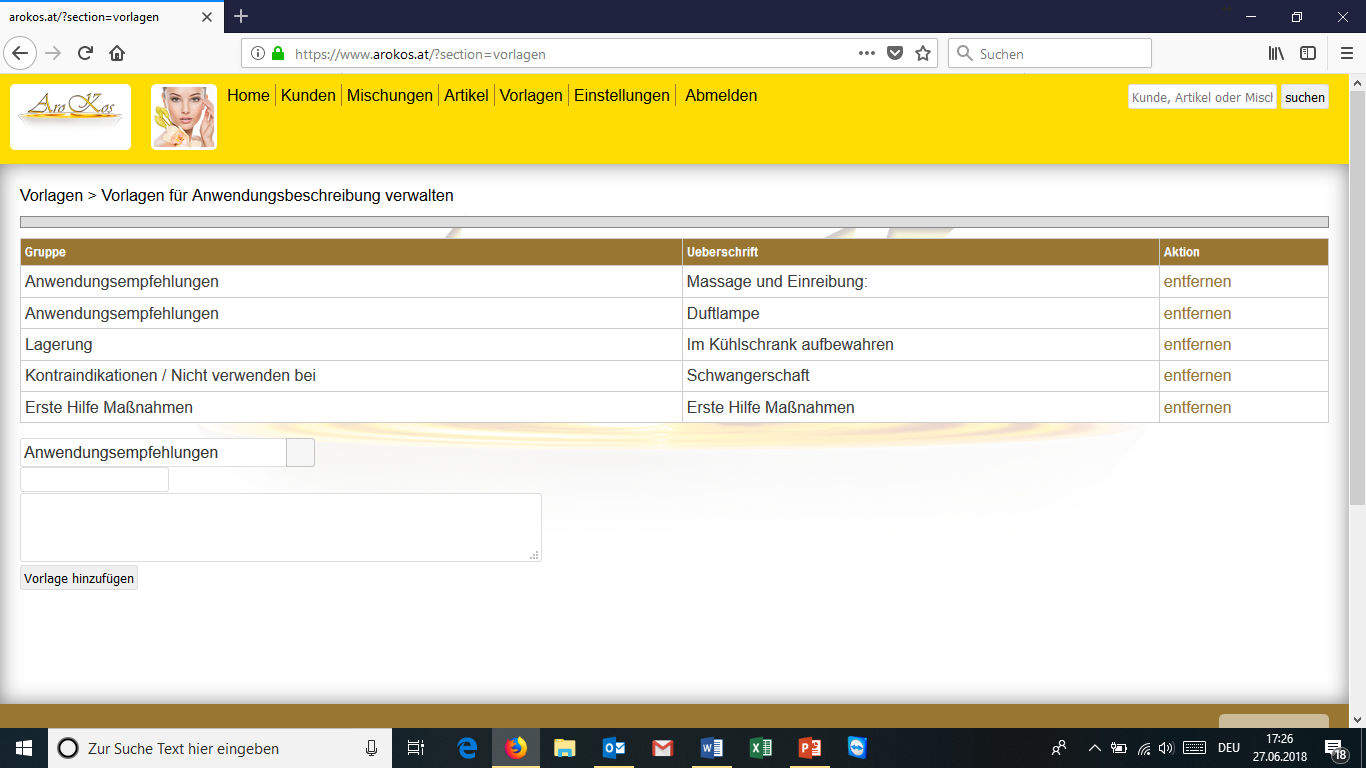The image size is (1366, 768).
Task: Click the AroKos logo
Action: (70, 117)
